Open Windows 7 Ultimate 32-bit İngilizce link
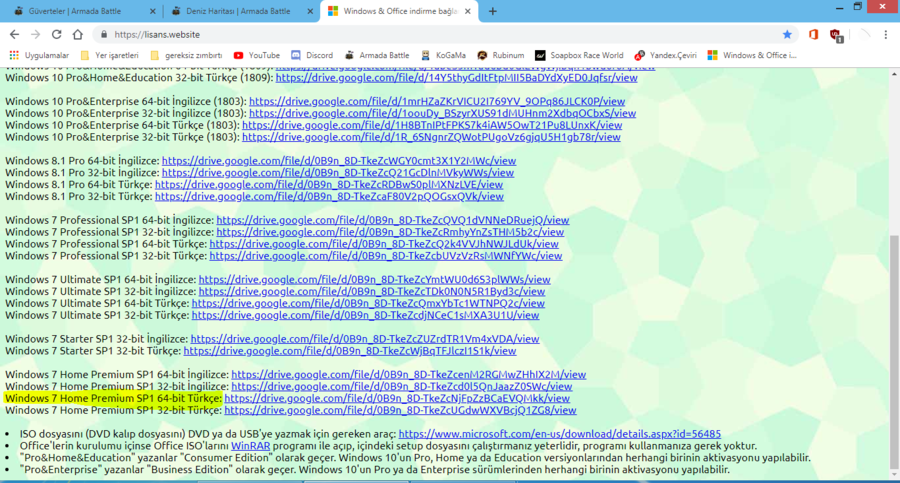The height and width of the screenshot is (483, 900). [372, 292]
